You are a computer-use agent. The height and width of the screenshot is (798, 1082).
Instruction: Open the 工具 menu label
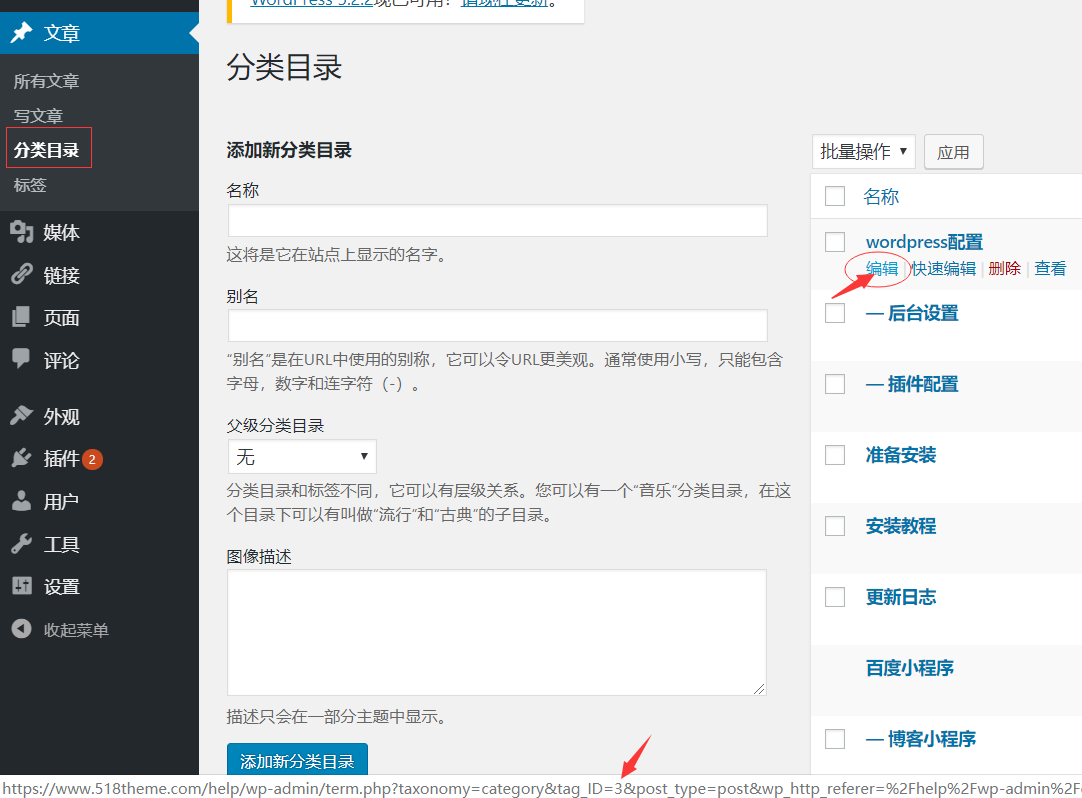pos(61,544)
